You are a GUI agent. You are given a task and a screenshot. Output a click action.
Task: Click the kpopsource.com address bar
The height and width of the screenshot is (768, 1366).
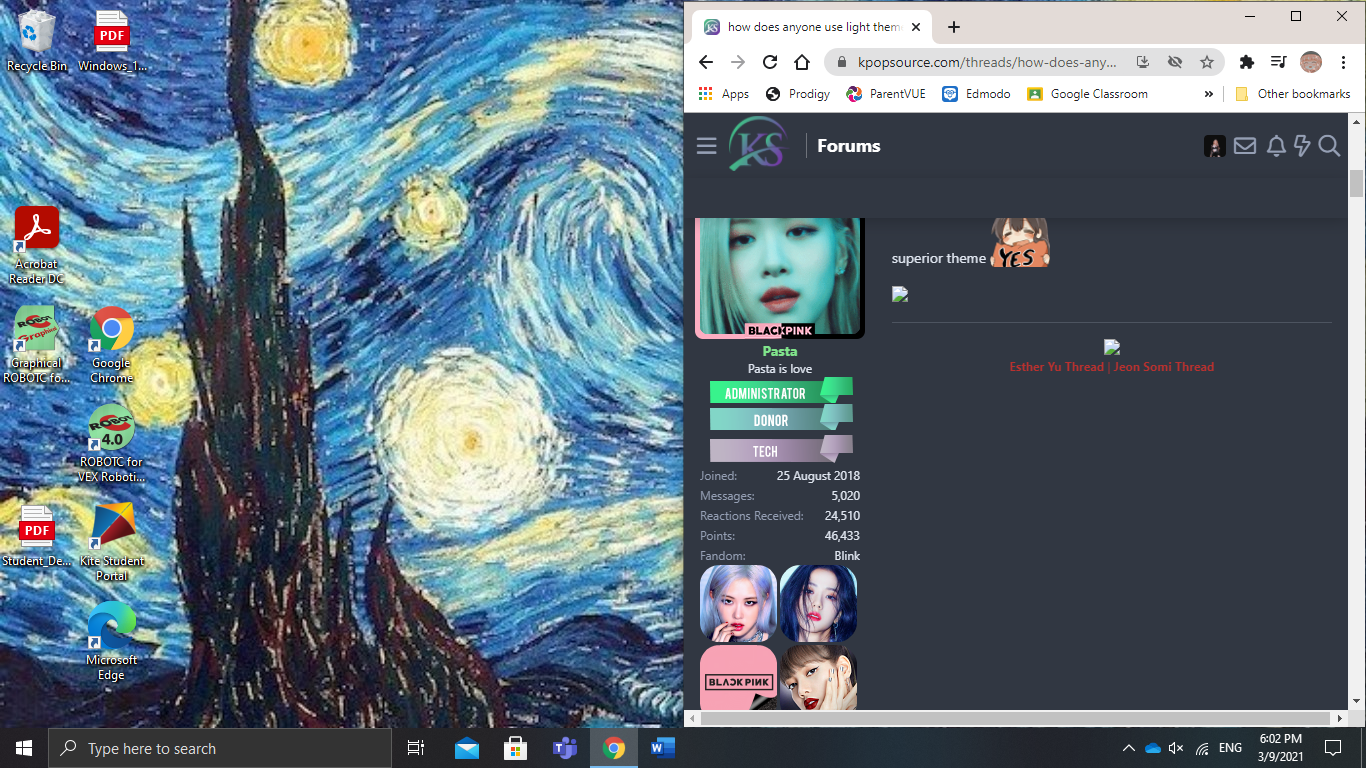[988, 62]
